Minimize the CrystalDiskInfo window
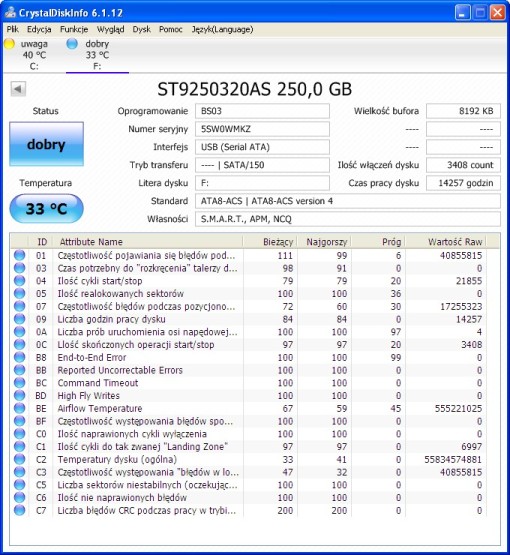Image resolution: width=510 pixels, height=555 pixels. tap(462, 13)
